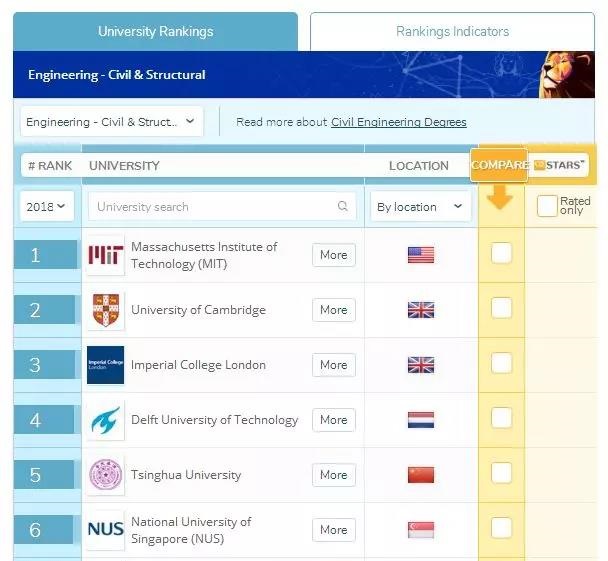Sort by the # RANK column header
608x561 pixels.
(x=50, y=166)
